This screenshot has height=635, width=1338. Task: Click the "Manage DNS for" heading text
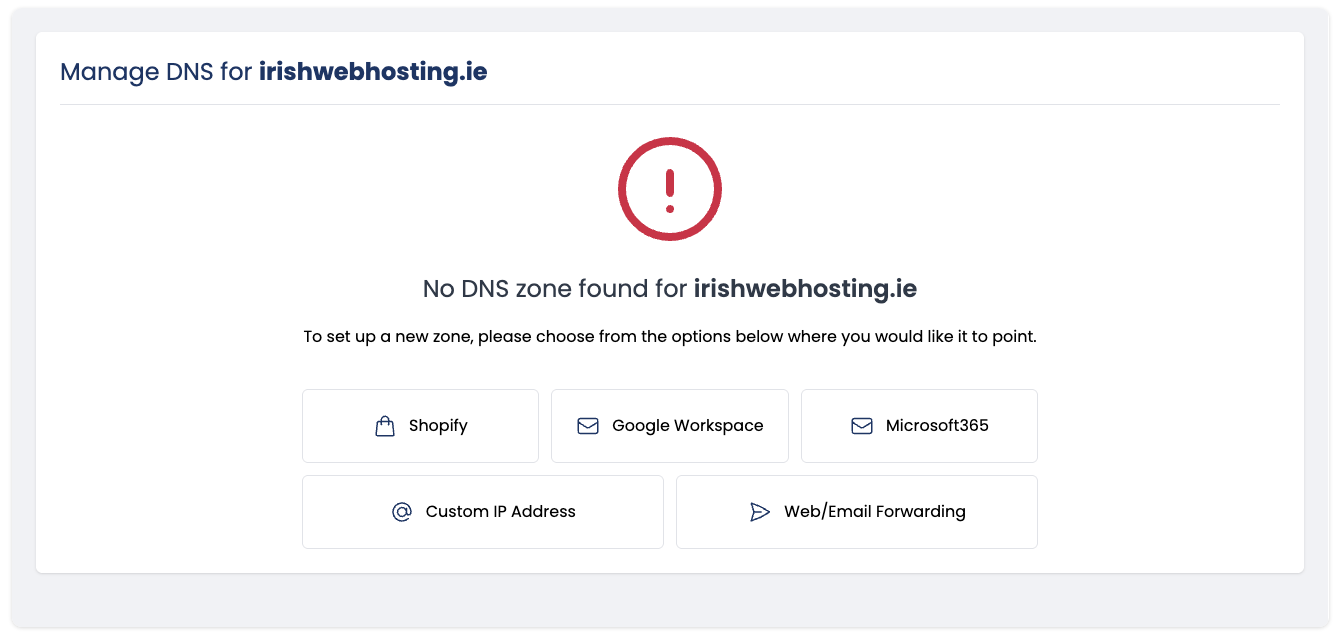click(x=156, y=72)
